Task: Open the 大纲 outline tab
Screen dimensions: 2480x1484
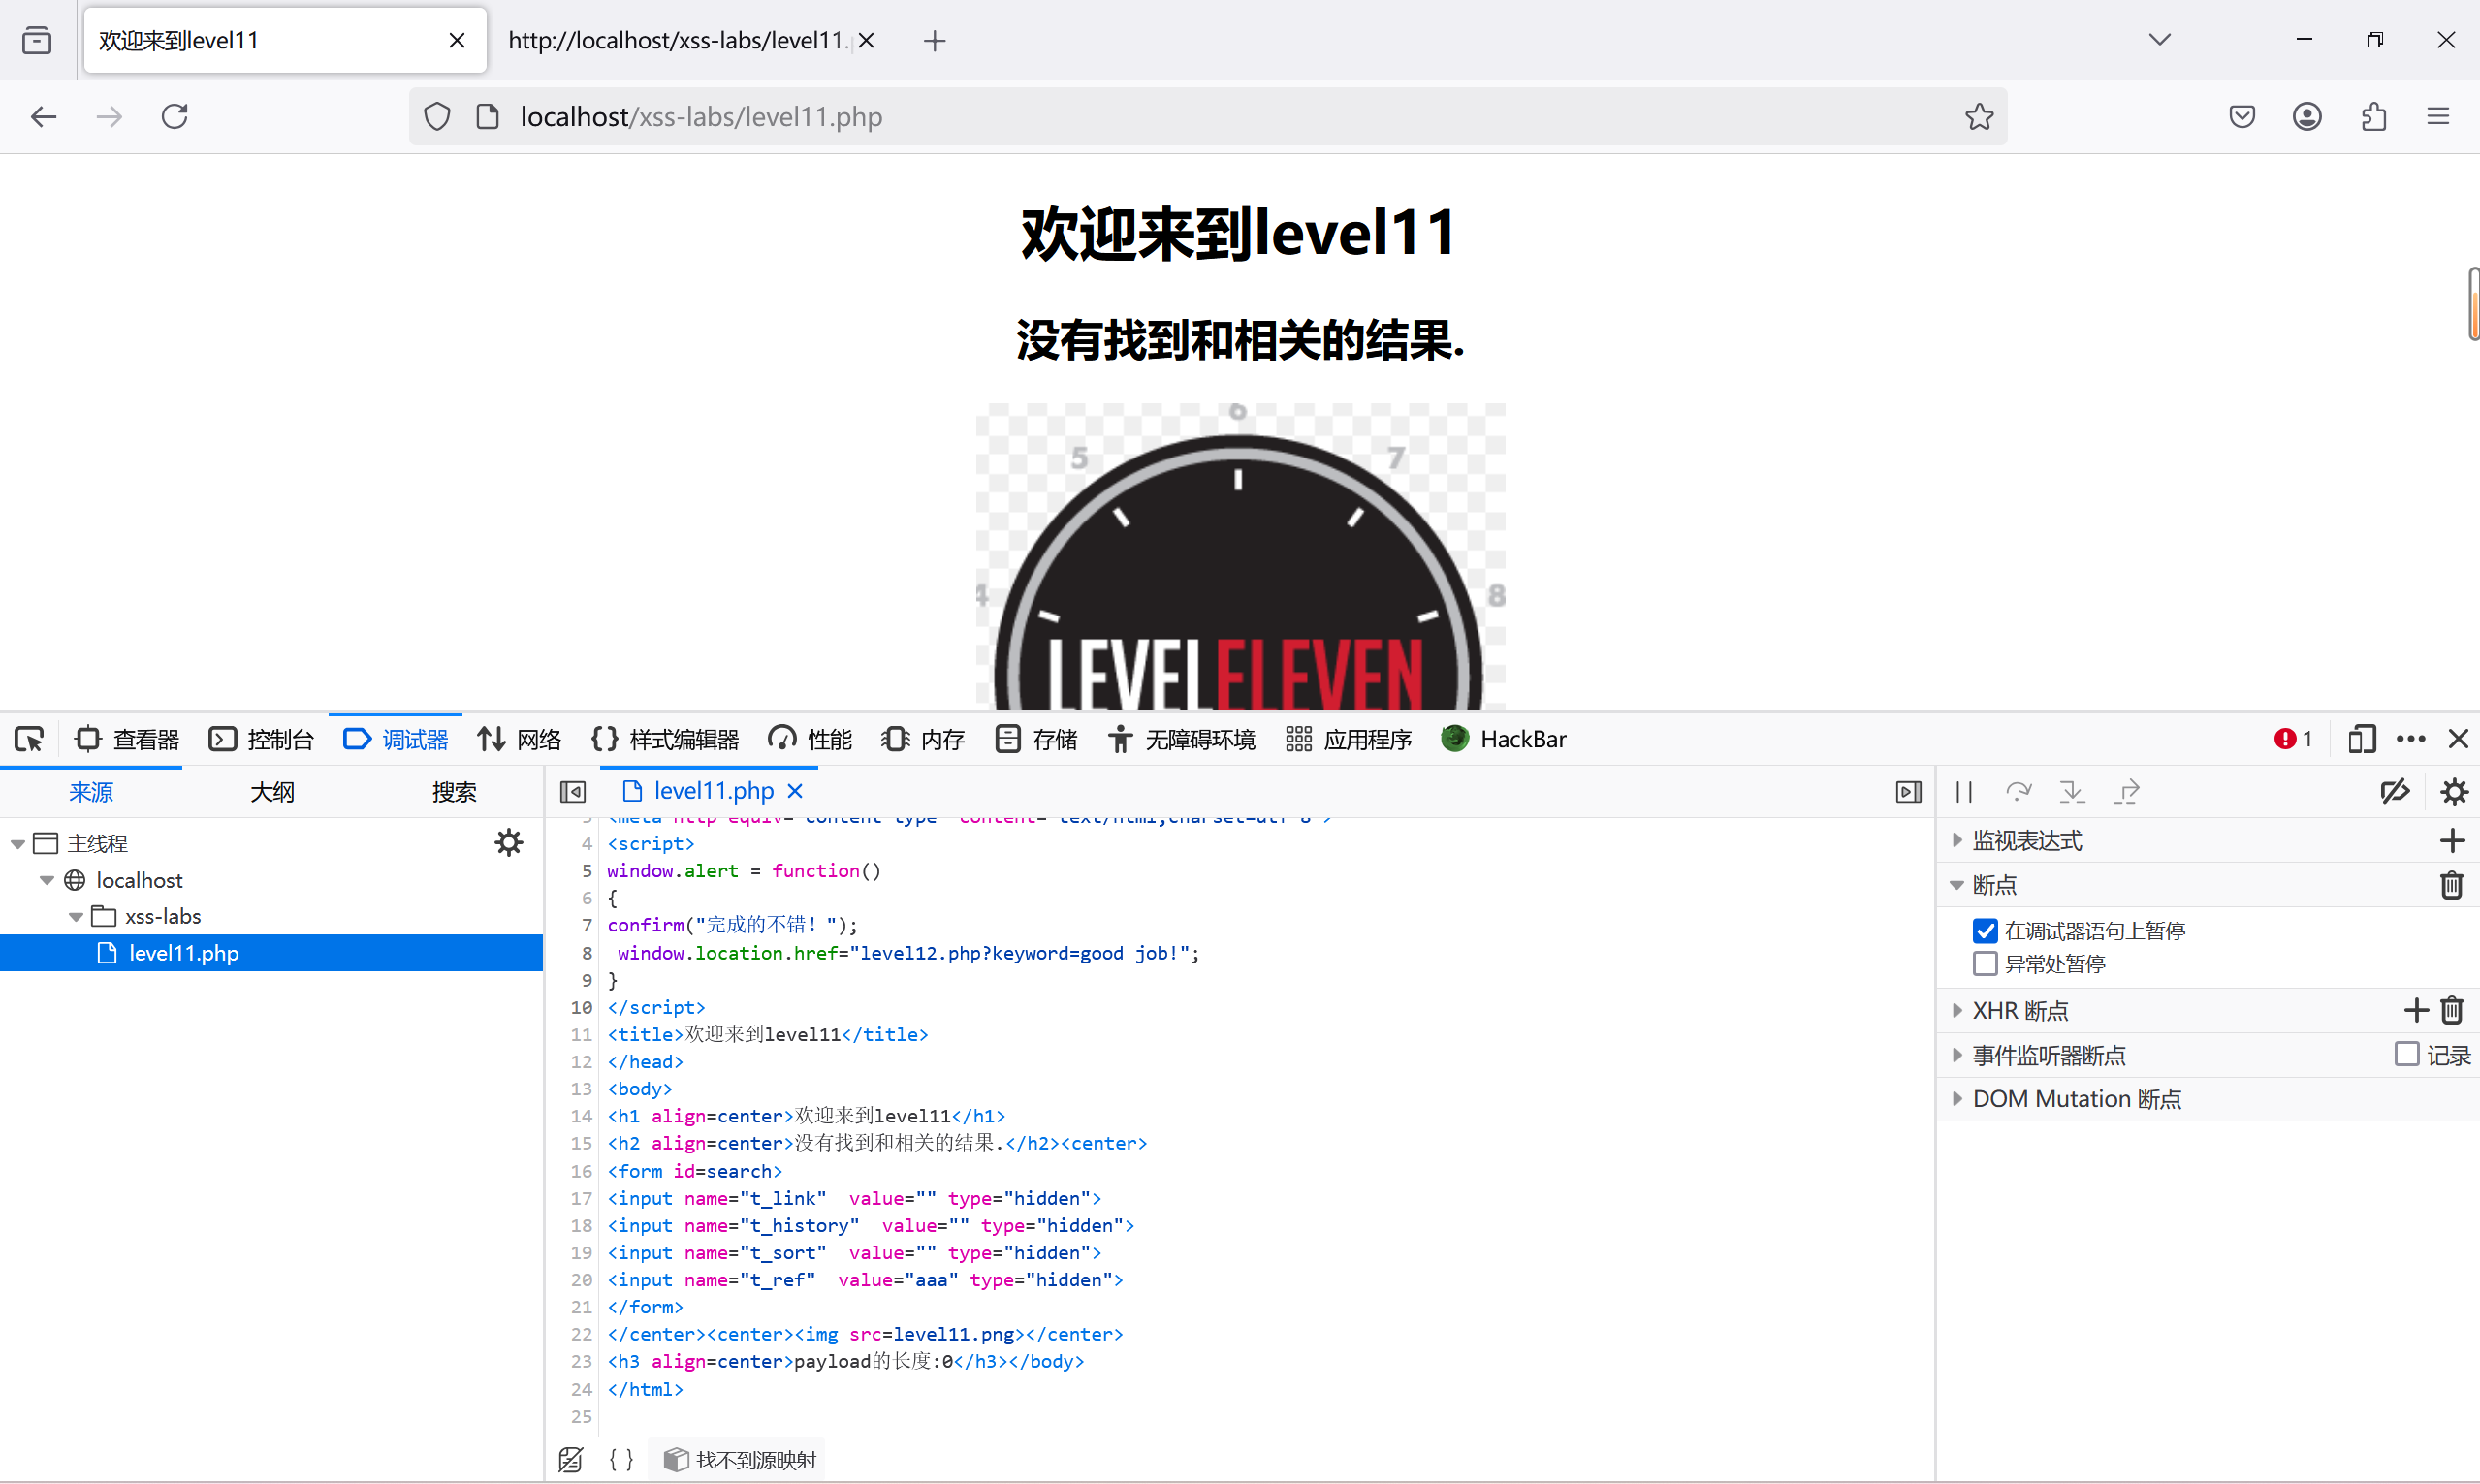Action: tap(272, 792)
